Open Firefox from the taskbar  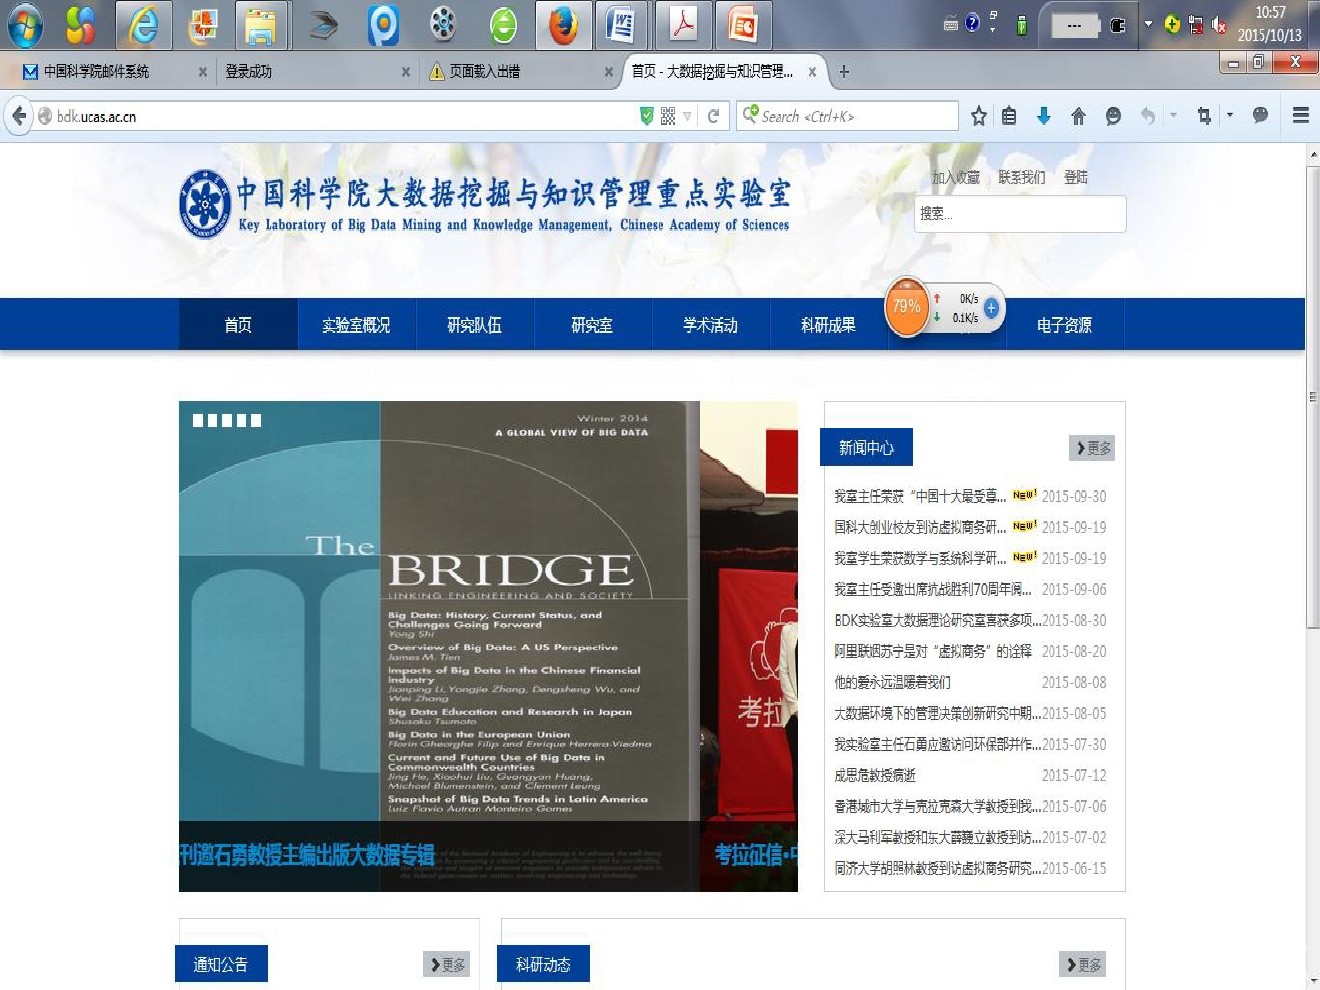pyautogui.click(x=563, y=25)
